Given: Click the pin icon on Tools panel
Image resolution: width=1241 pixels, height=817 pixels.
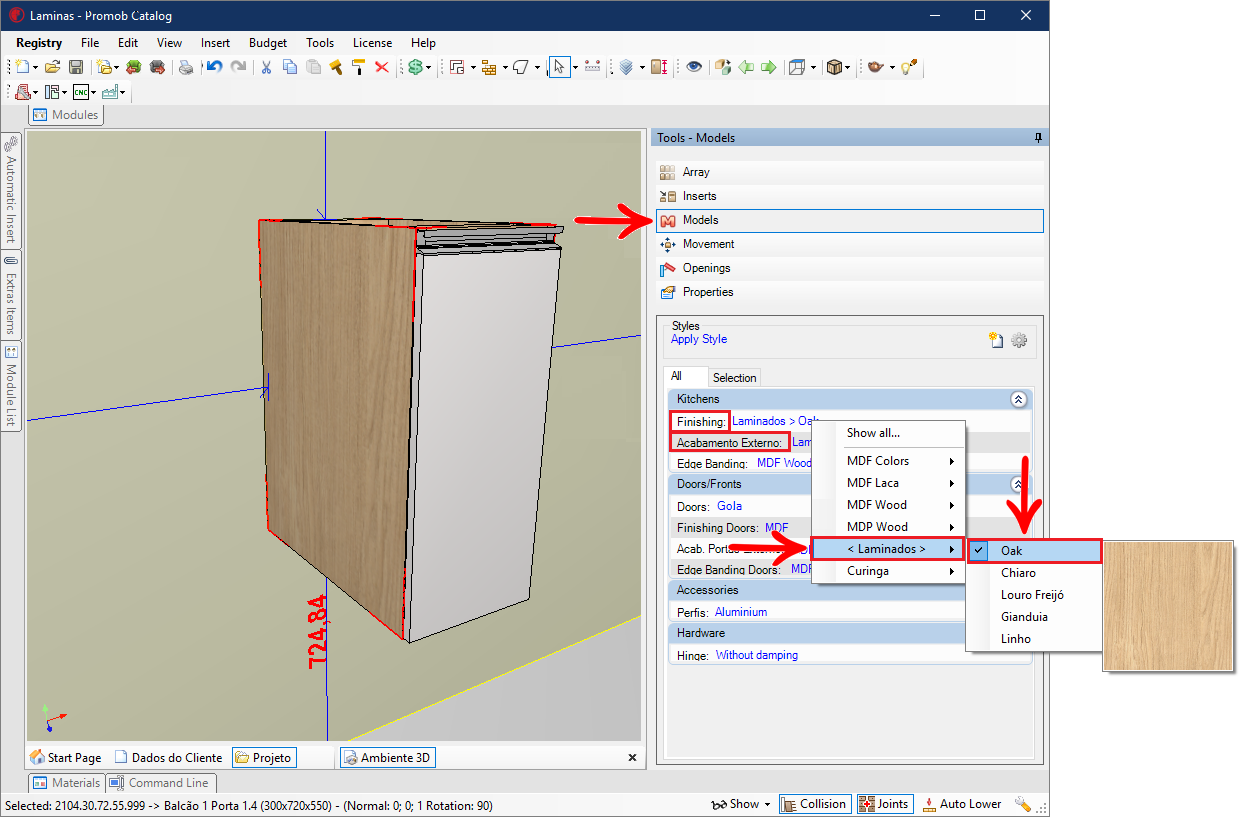Looking at the screenshot, I should pos(1038,138).
